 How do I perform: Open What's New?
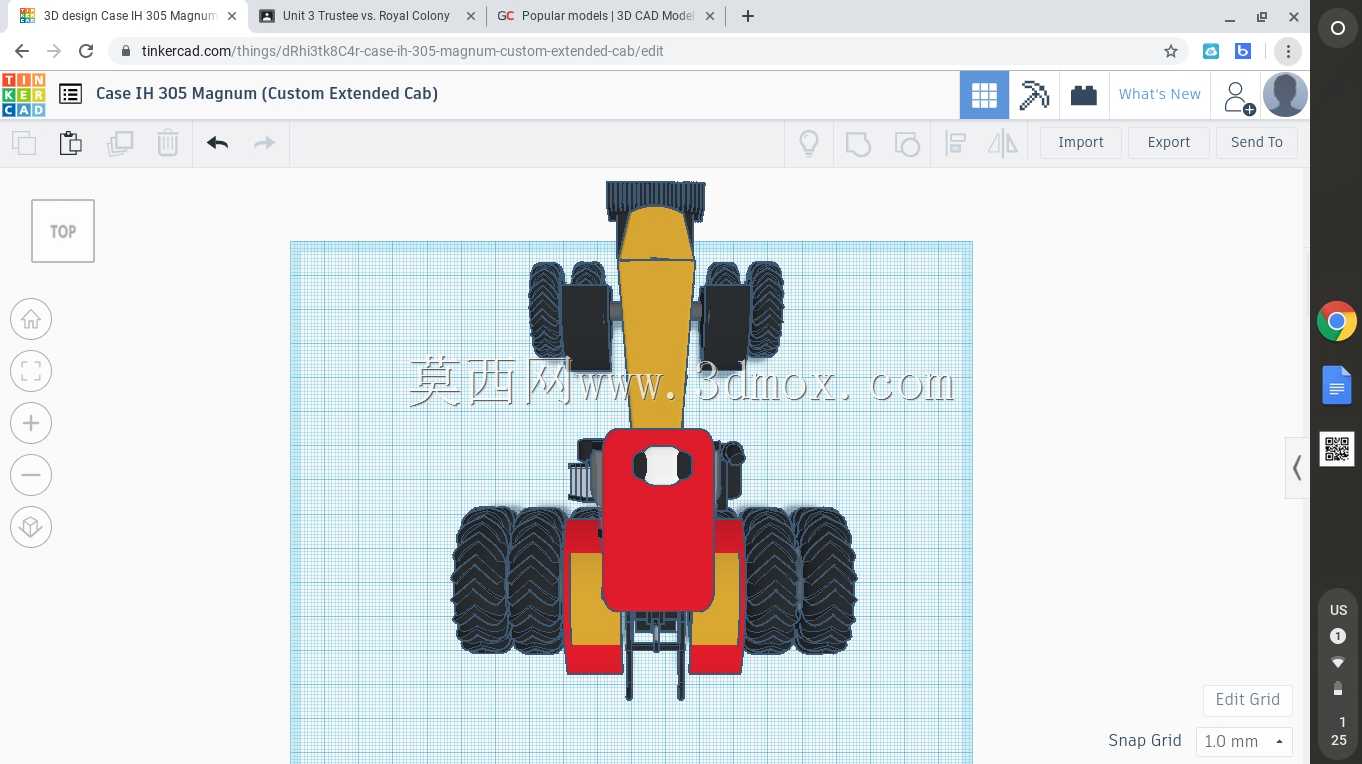coord(1160,95)
